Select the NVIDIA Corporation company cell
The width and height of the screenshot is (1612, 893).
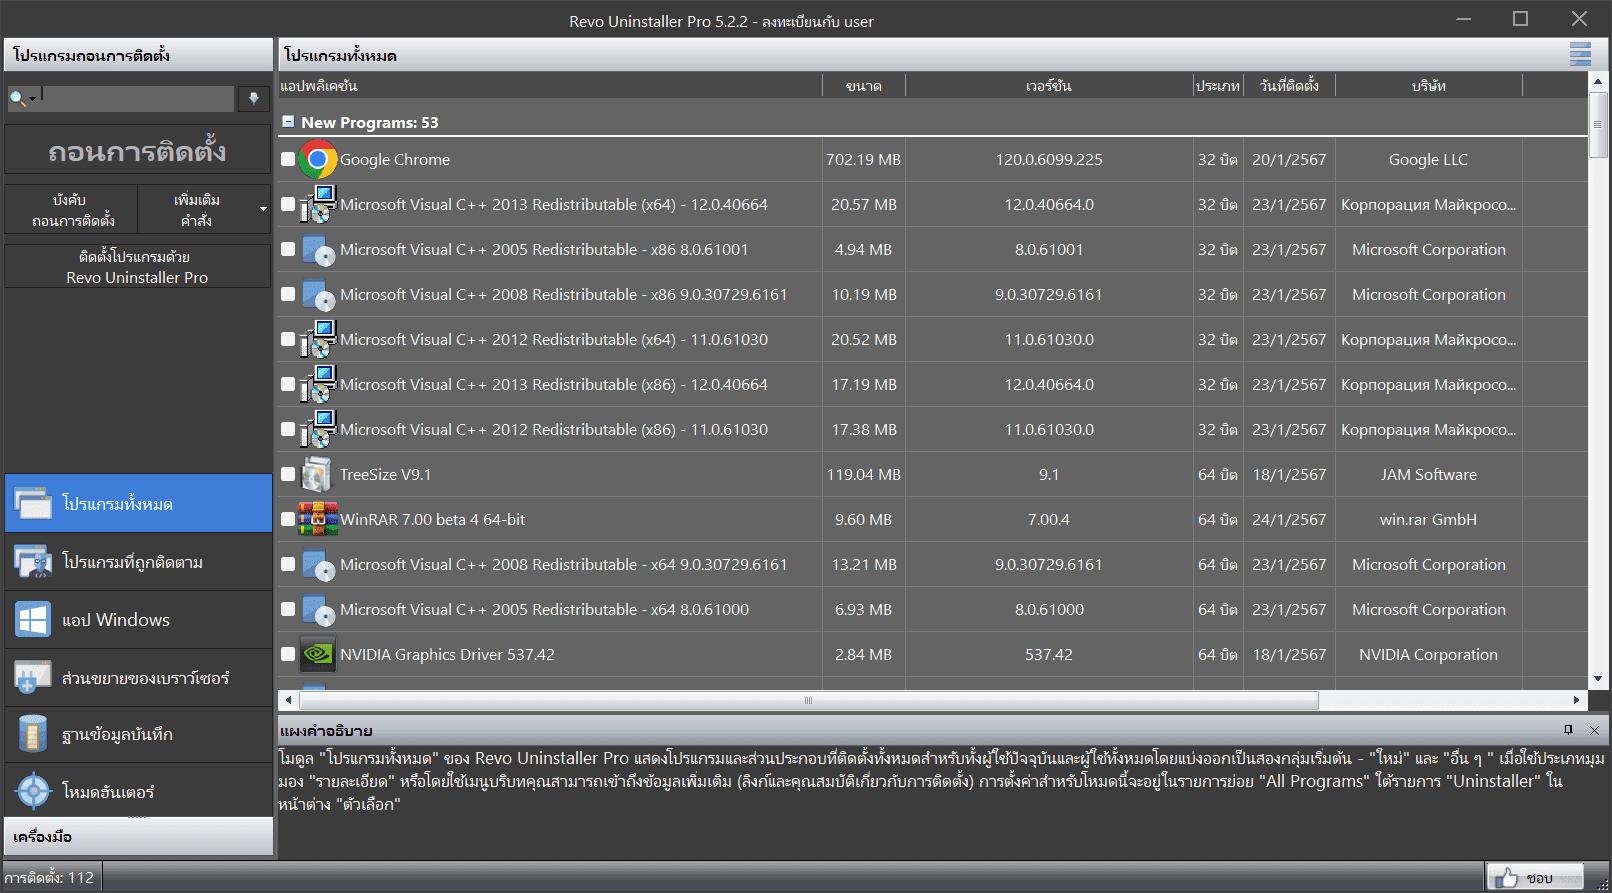point(1429,654)
